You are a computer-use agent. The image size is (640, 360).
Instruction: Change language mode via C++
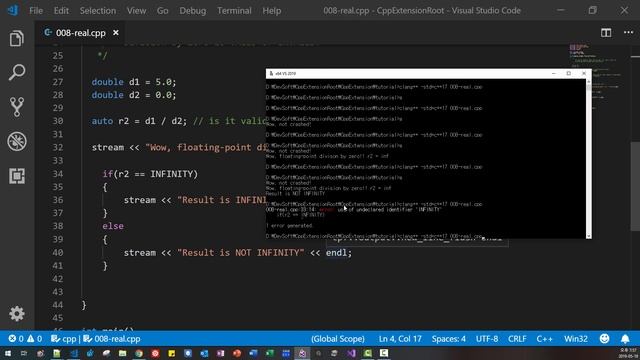coord(544,339)
